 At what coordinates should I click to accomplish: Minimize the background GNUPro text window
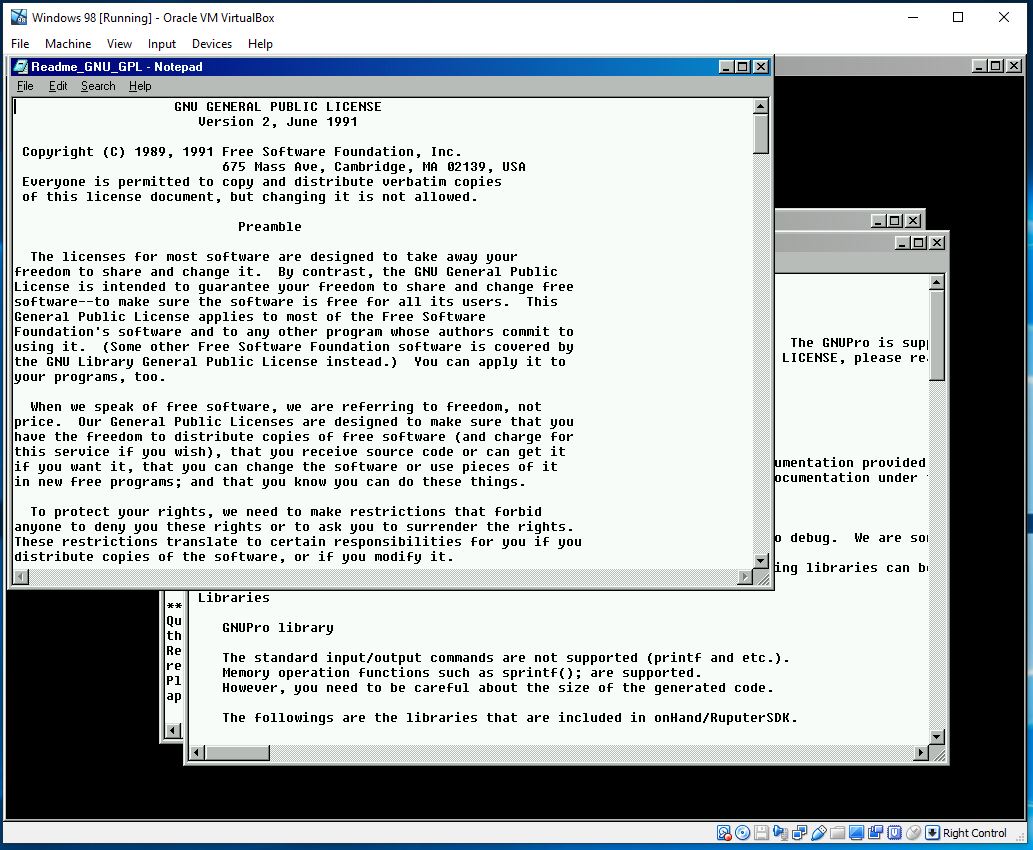click(x=902, y=242)
